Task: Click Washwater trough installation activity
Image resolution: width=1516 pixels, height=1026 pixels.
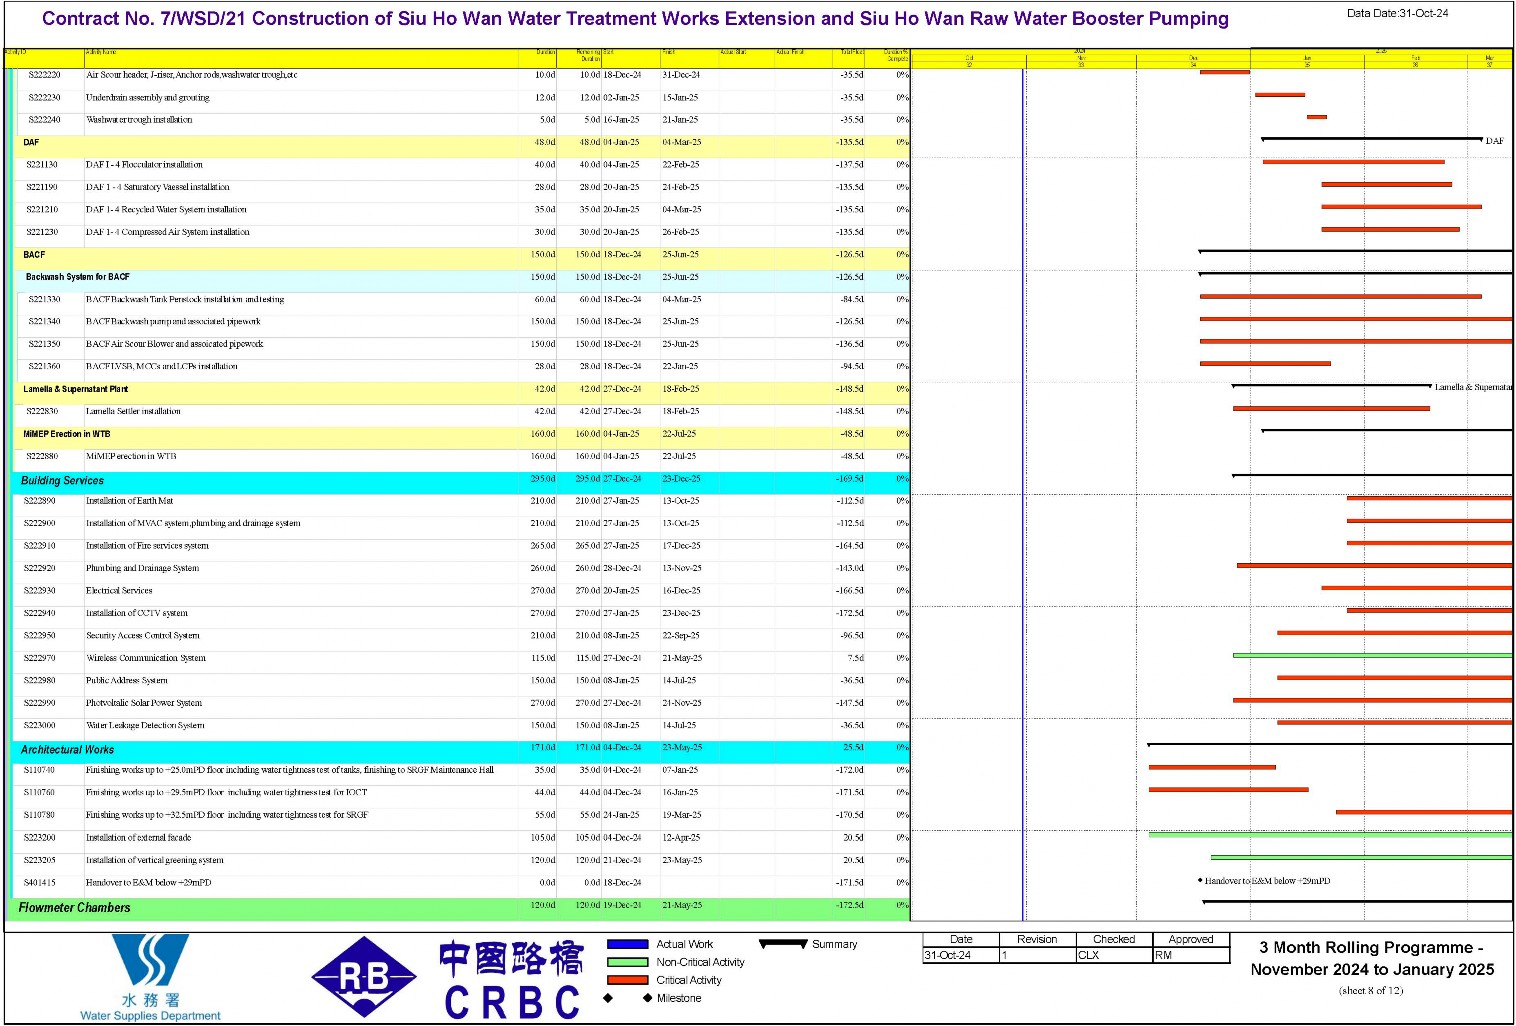Action: tap(139, 120)
